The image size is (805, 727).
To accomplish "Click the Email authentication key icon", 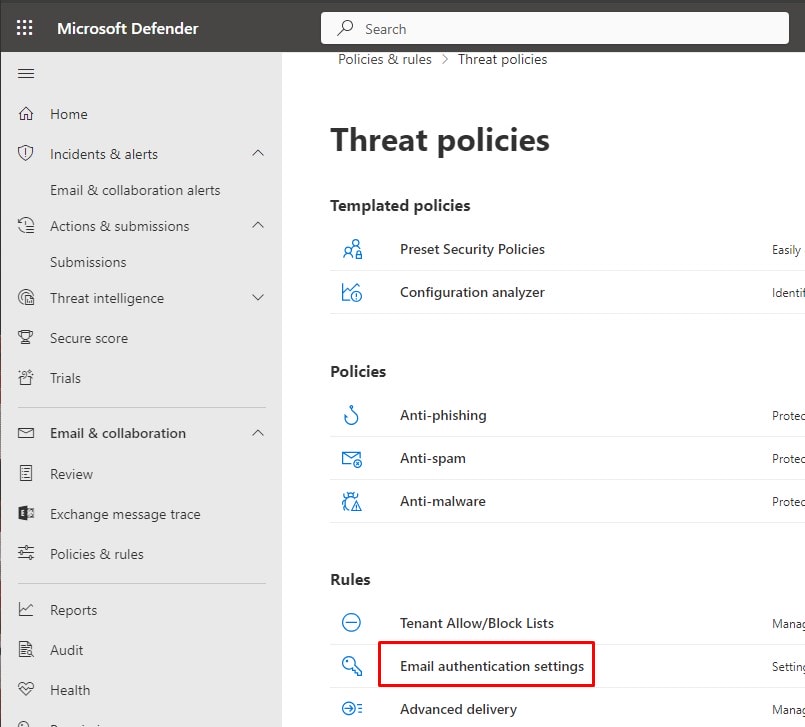I will tap(352, 666).
